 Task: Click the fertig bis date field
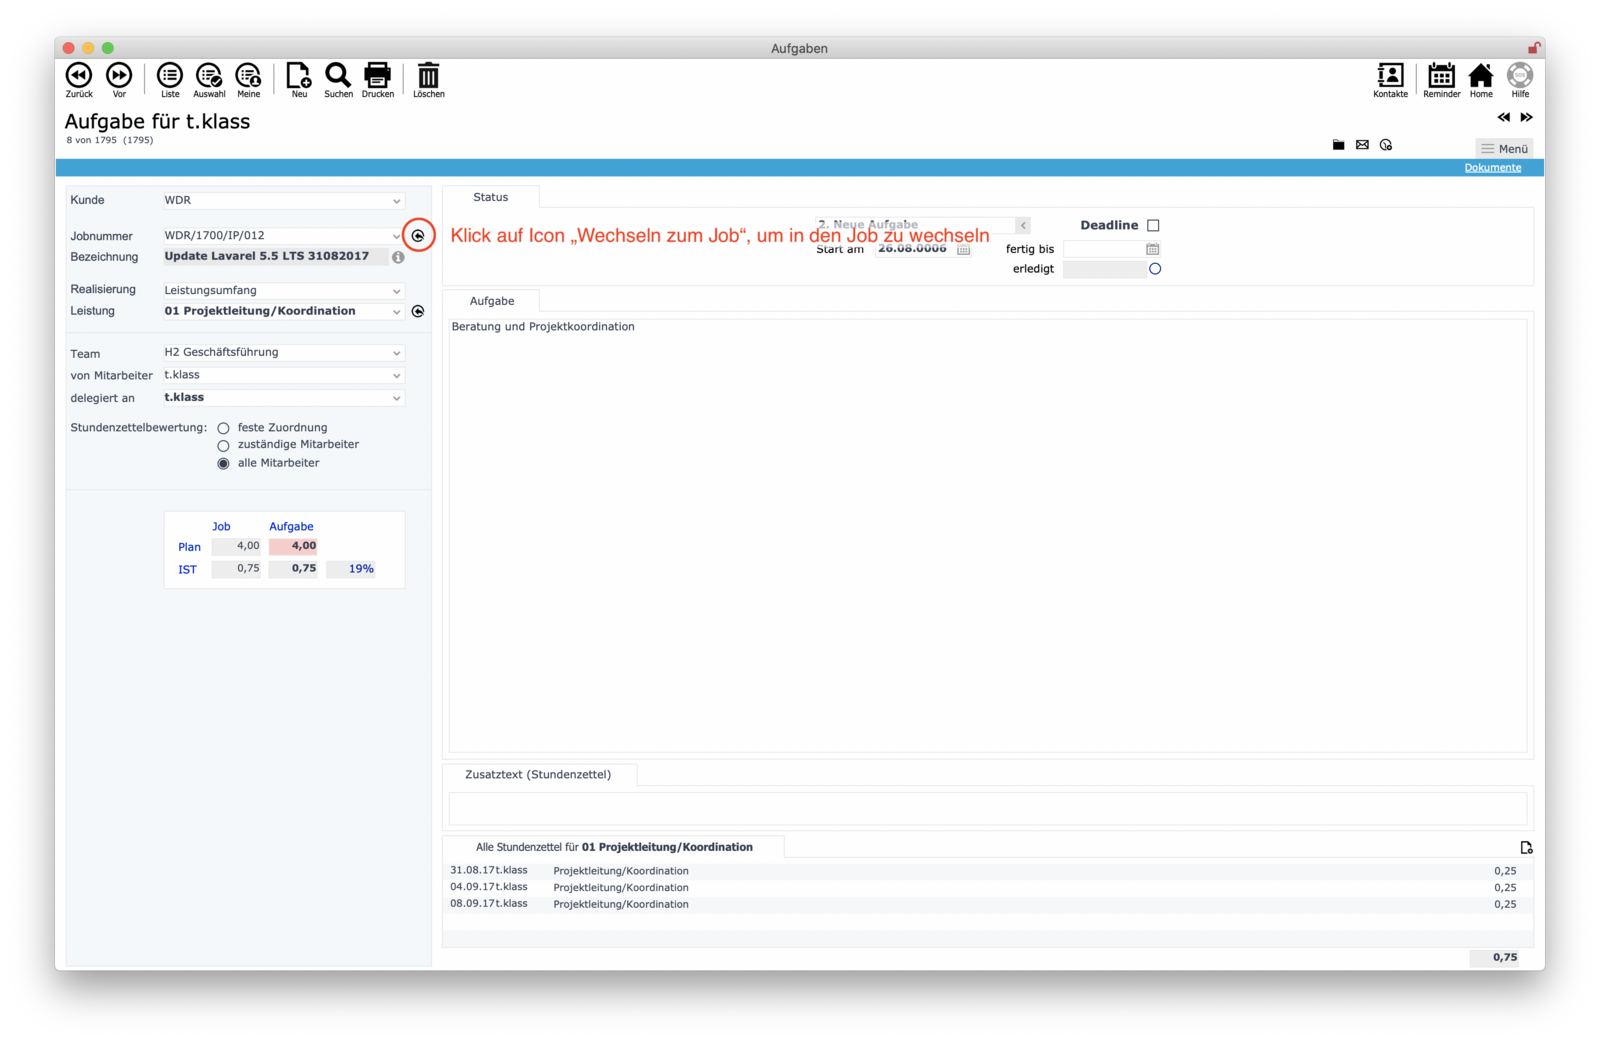tap(1103, 249)
